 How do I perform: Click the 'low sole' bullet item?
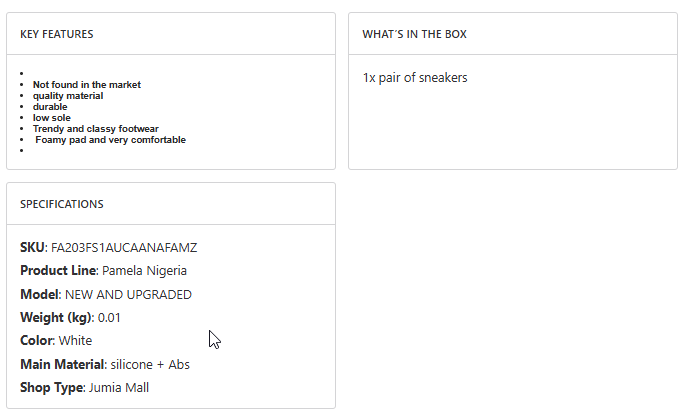52,118
